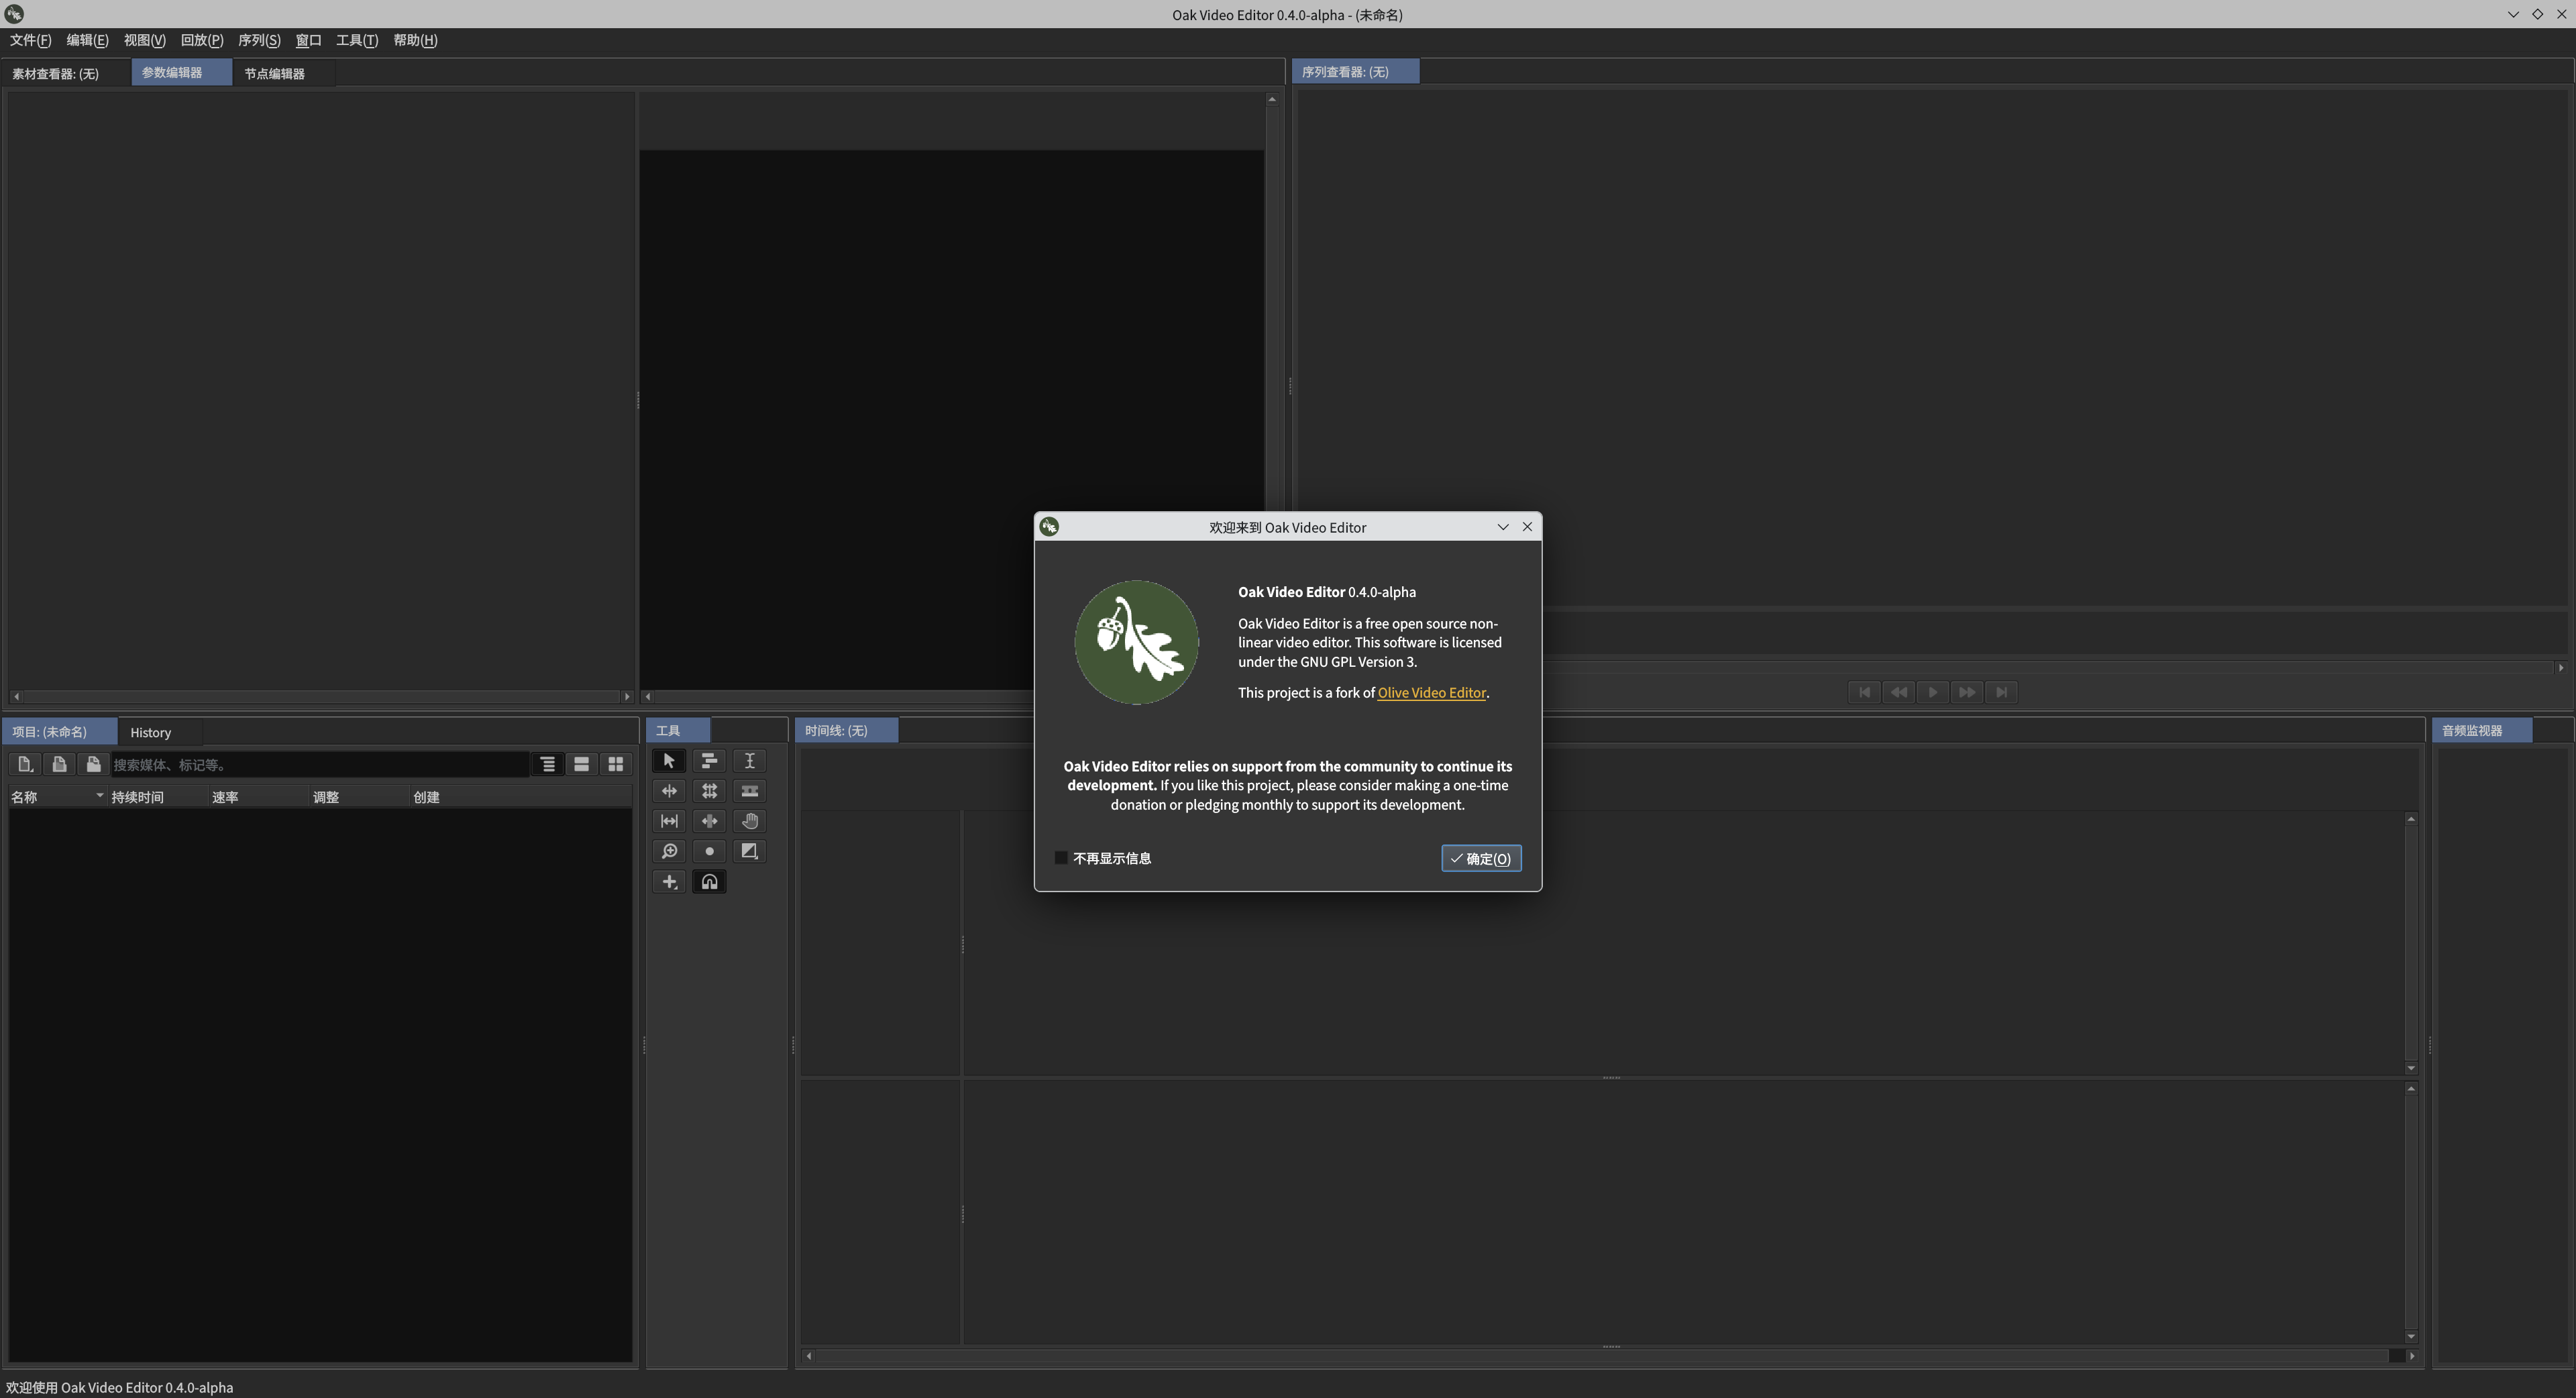Select the Rolling edit tool

(709, 791)
